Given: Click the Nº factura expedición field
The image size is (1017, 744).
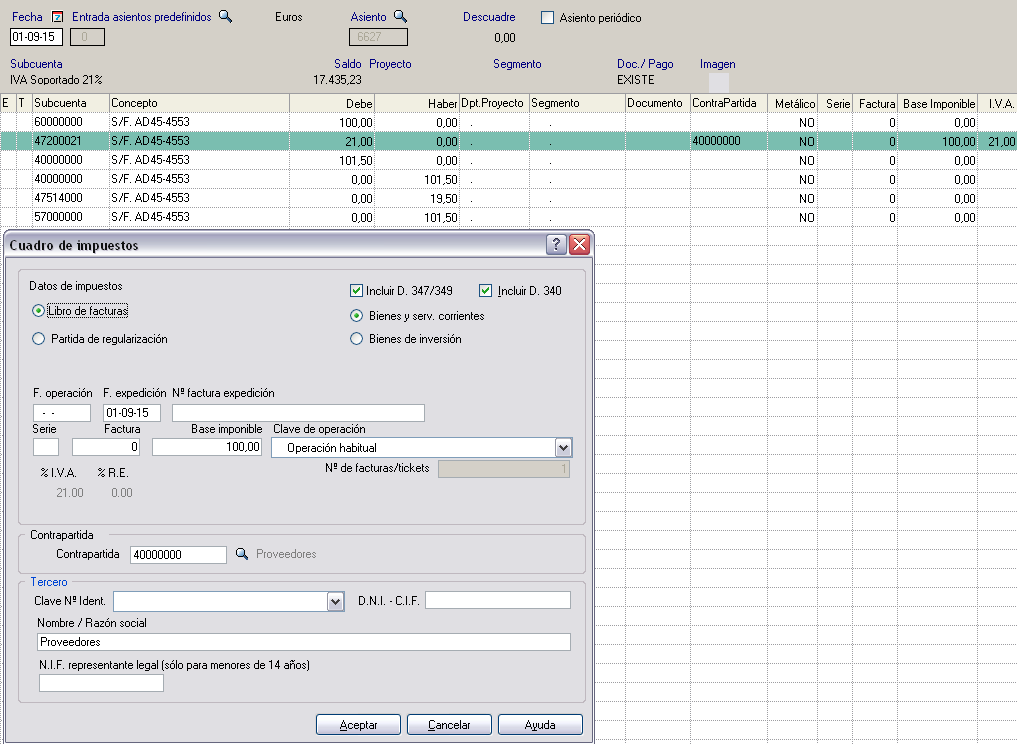Looking at the screenshot, I should point(298,413).
